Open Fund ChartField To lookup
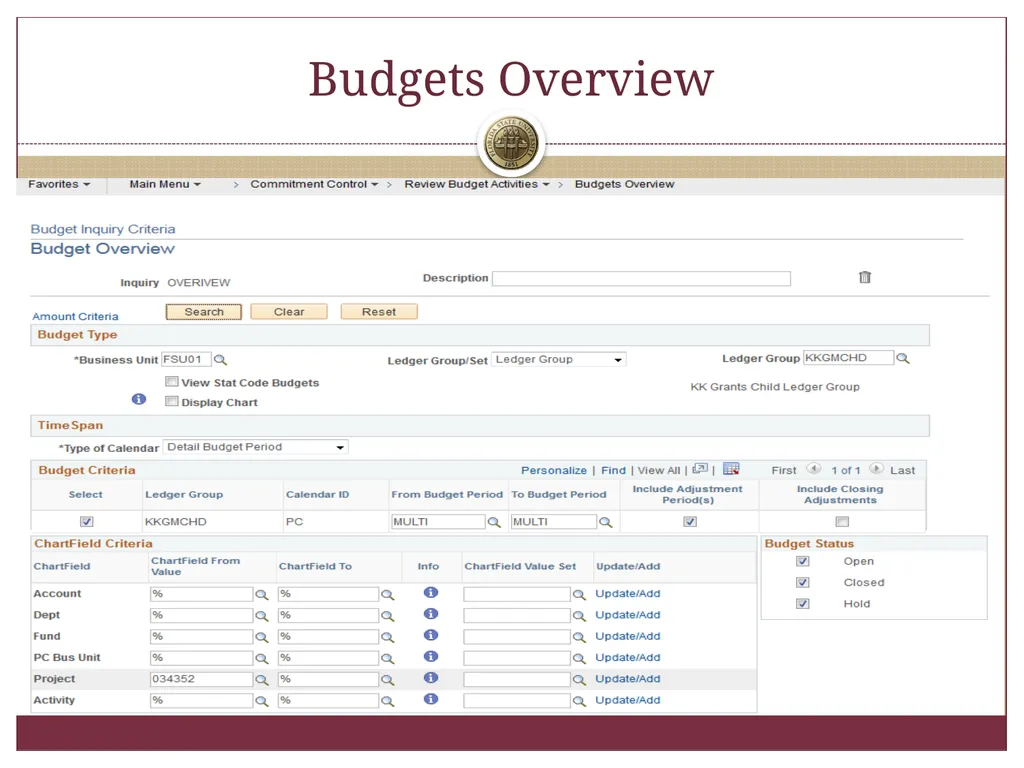Image resolution: width=1024 pixels, height=768 pixels. (388, 637)
